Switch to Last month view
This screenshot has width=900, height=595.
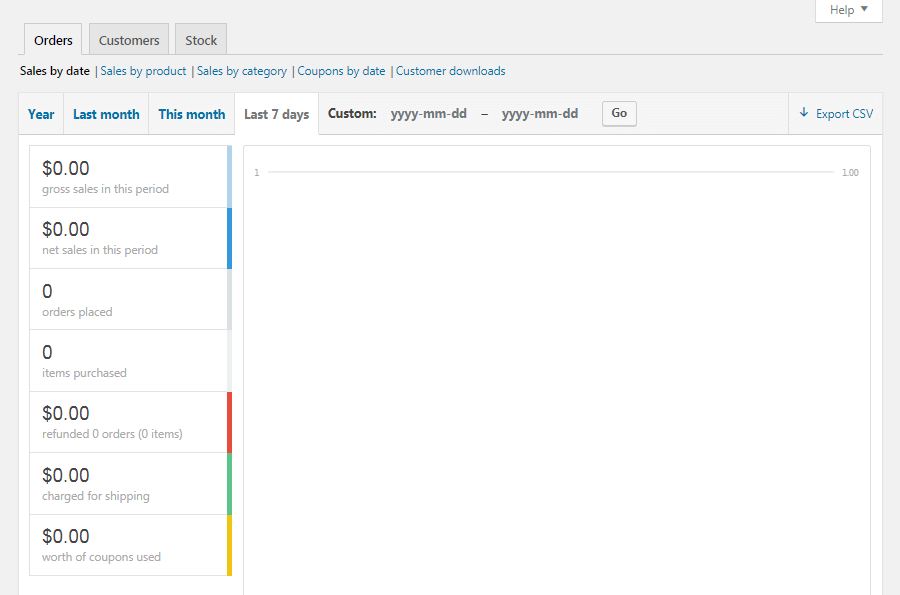(x=105, y=113)
